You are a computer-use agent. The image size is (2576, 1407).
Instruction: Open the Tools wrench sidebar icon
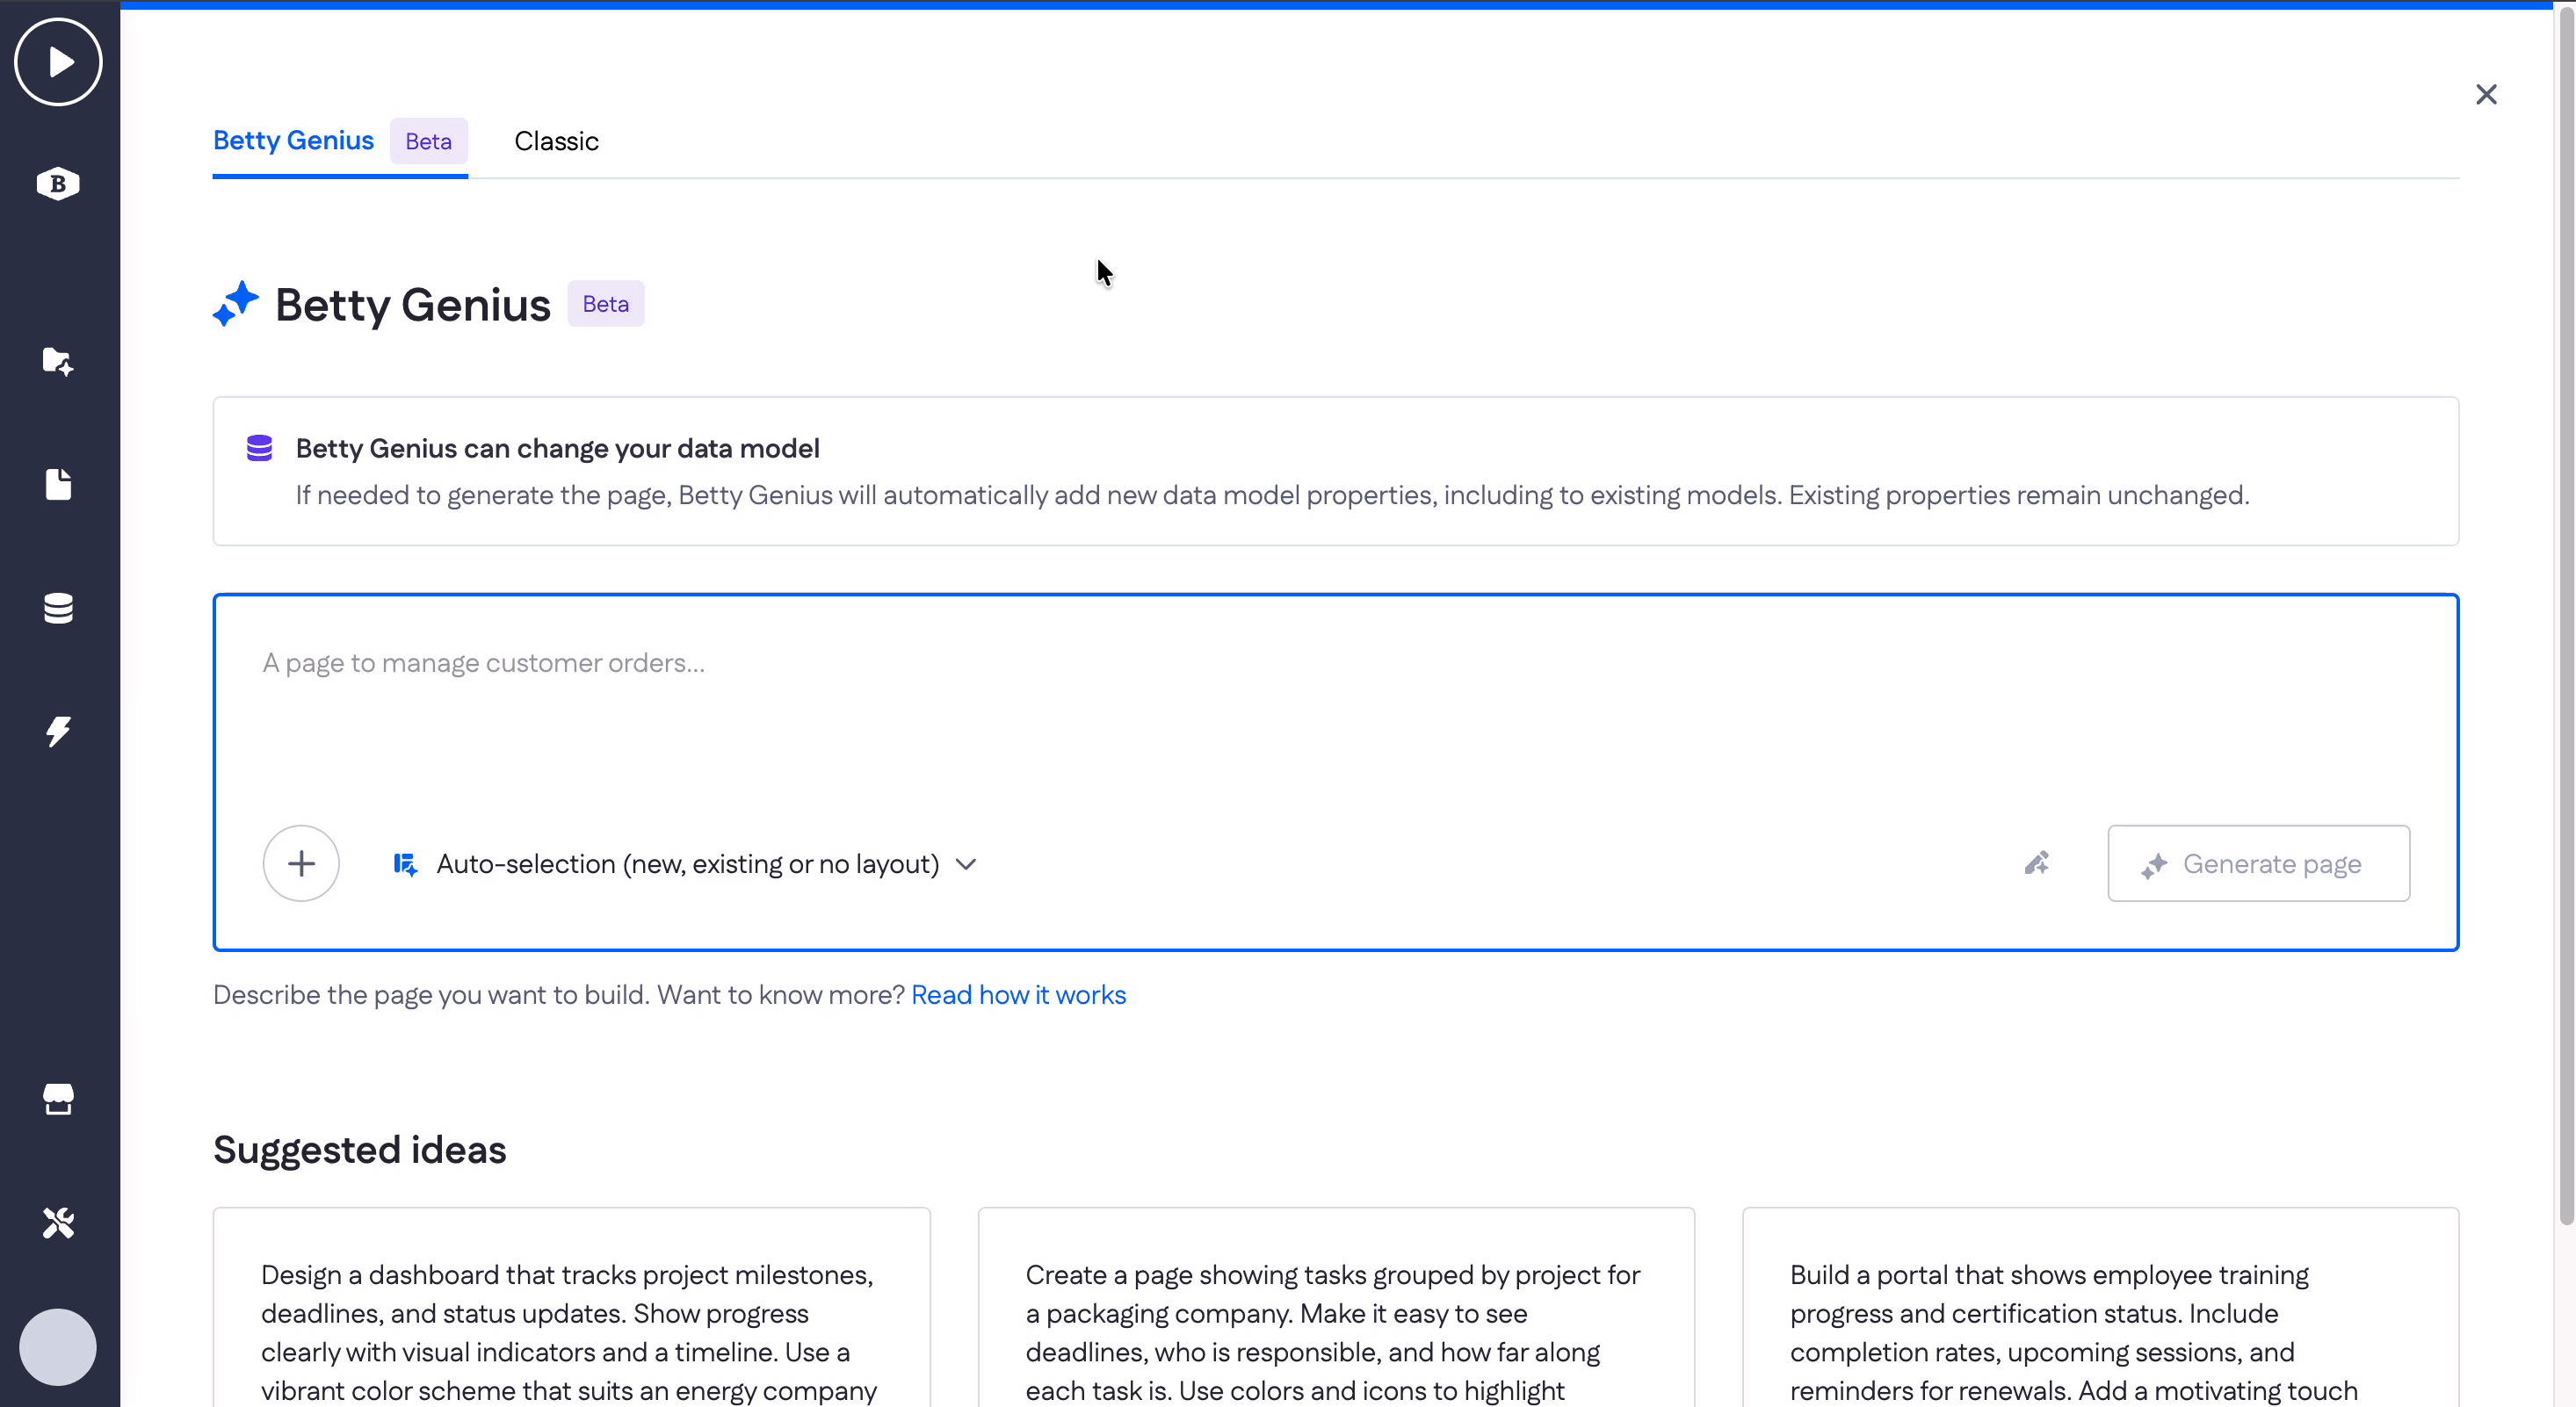(x=58, y=1222)
